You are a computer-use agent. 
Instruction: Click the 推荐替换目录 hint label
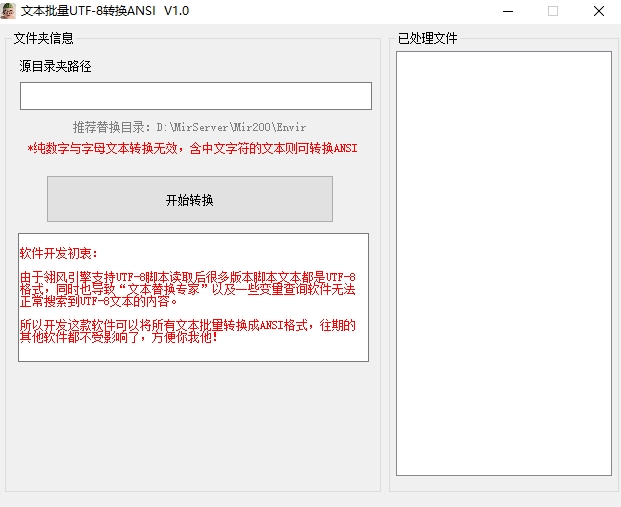coord(113,128)
